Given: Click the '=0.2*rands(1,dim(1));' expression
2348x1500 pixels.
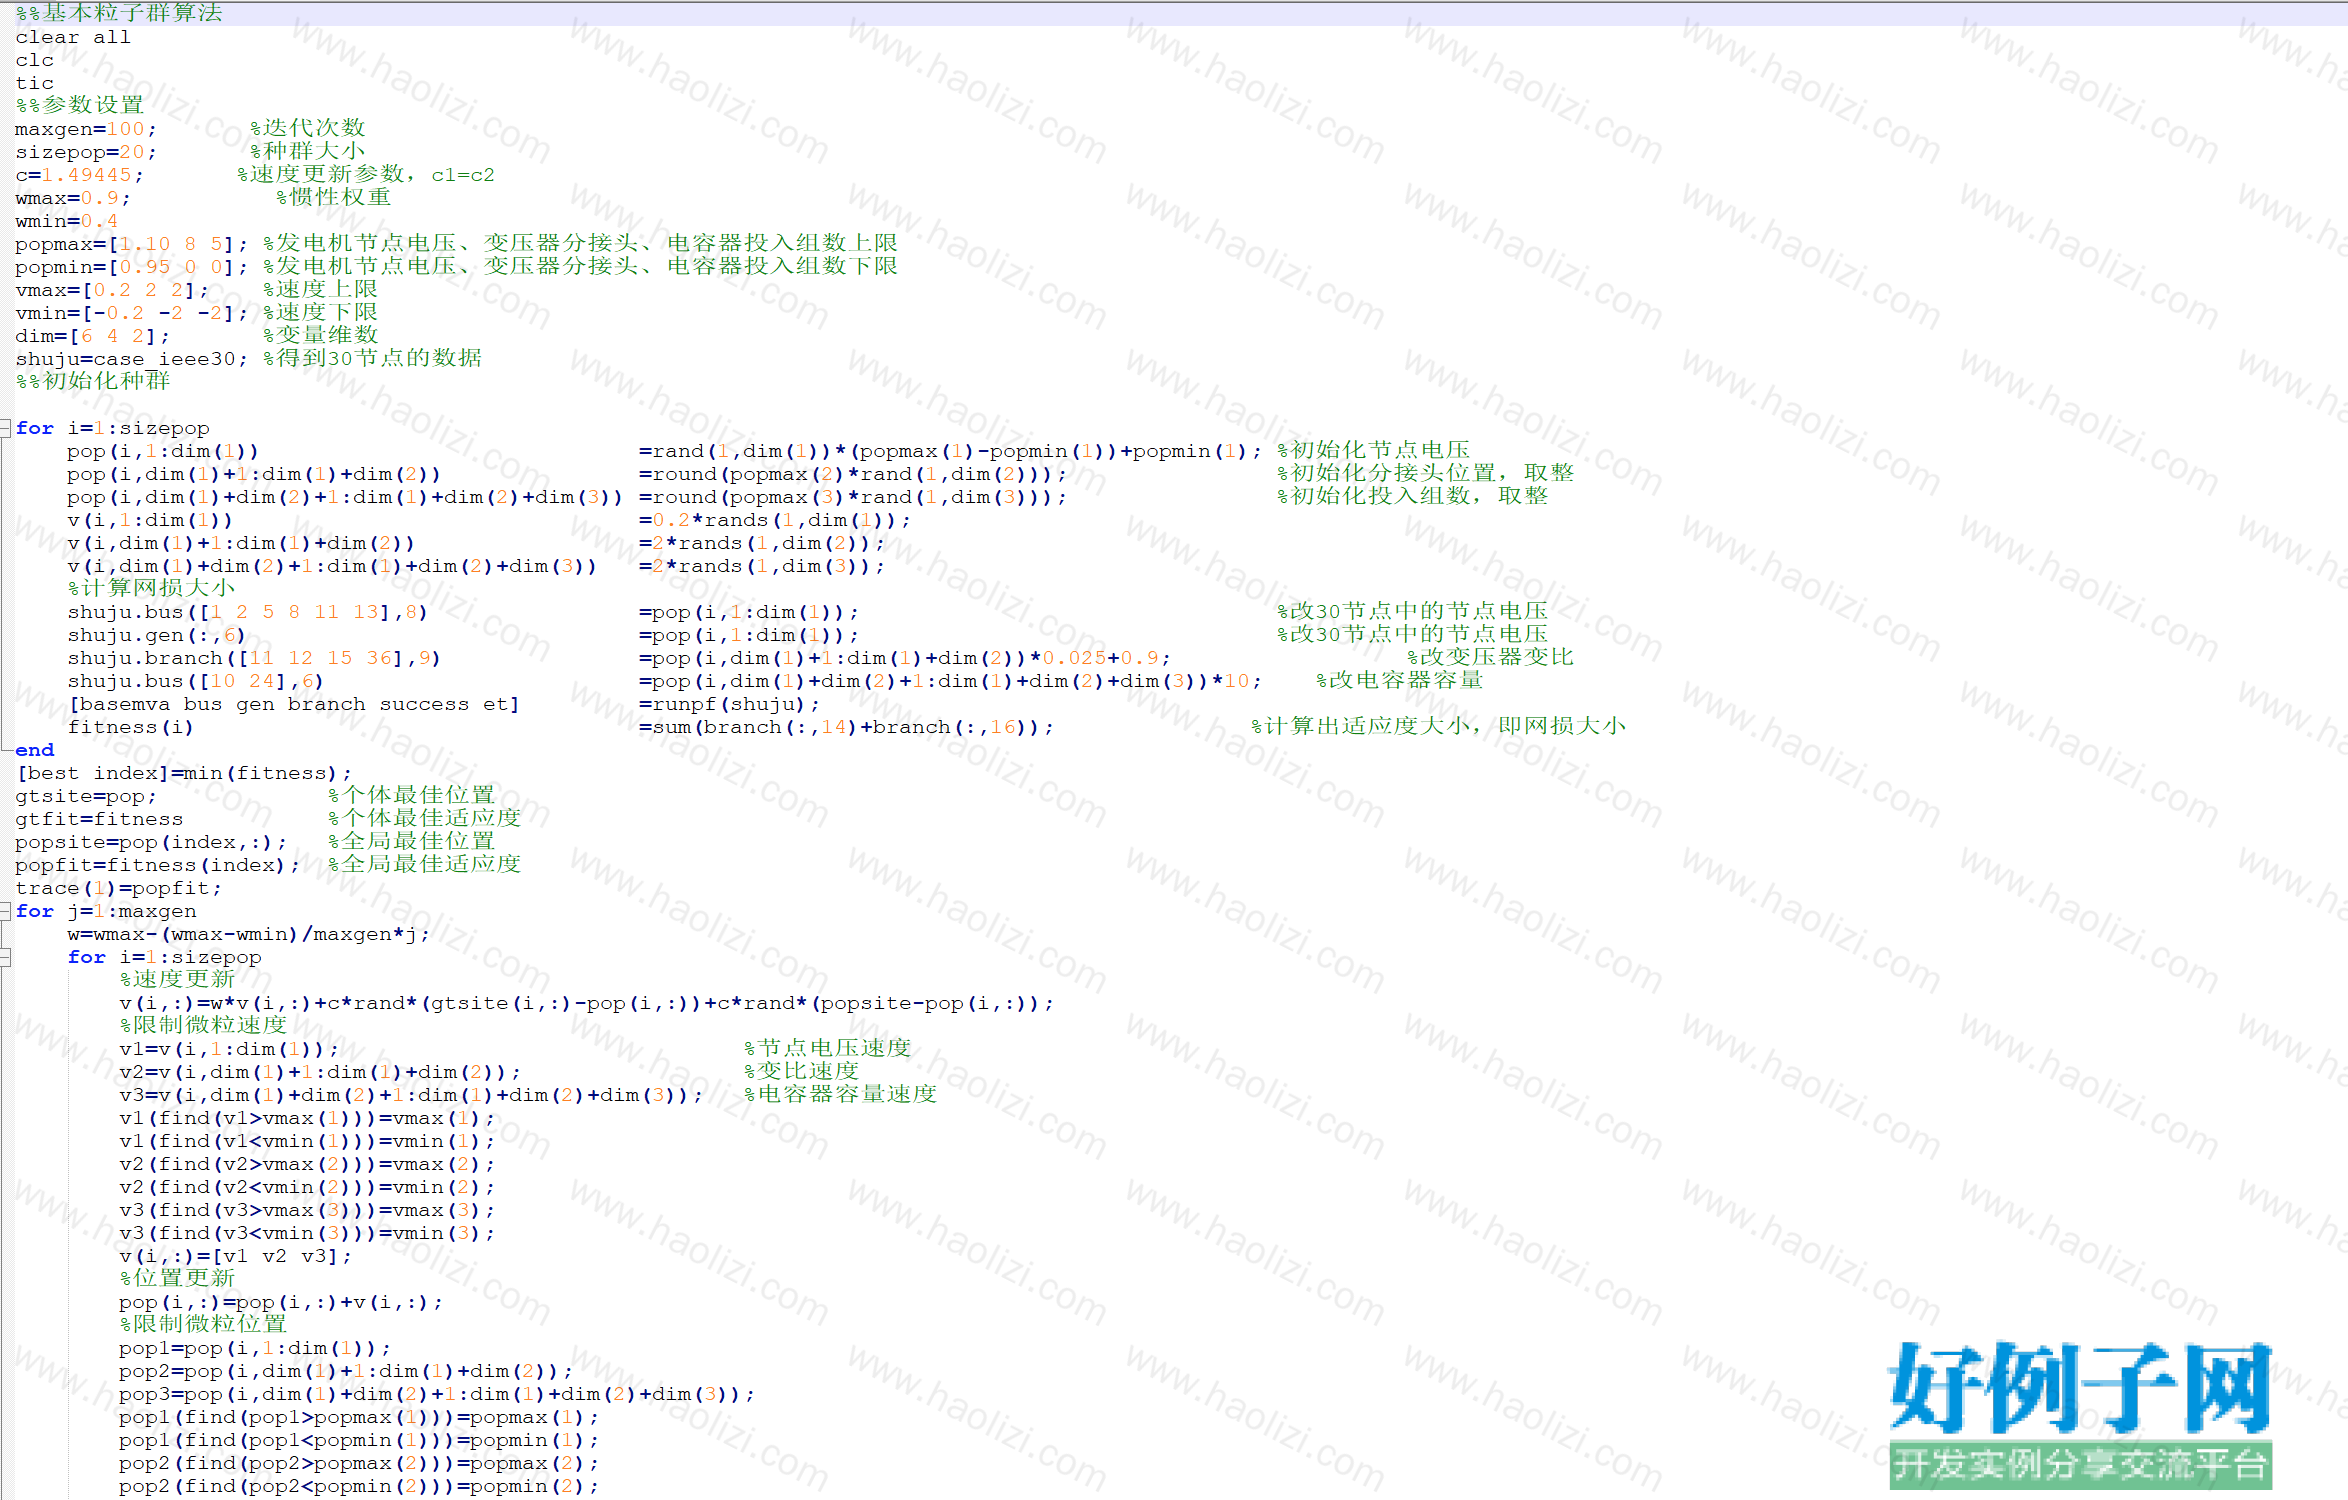Looking at the screenshot, I should coord(775,520).
